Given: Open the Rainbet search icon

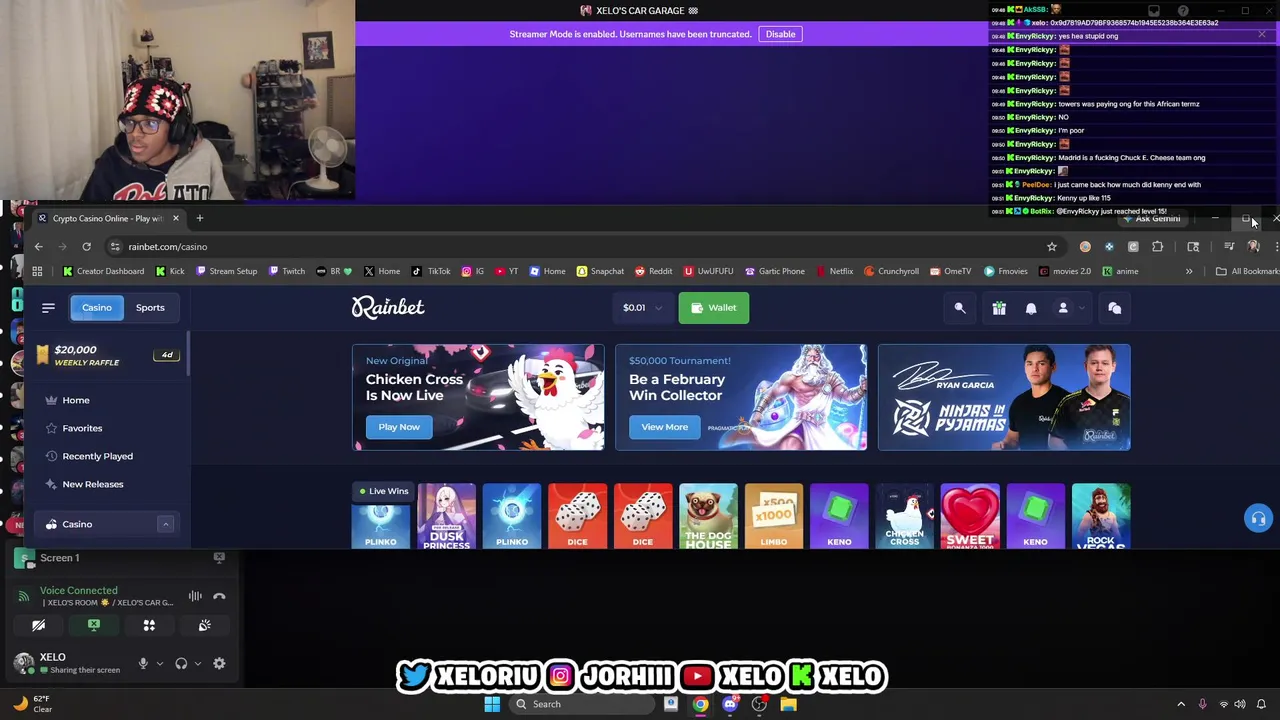Looking at the screenshot, I should click(960, 308).
